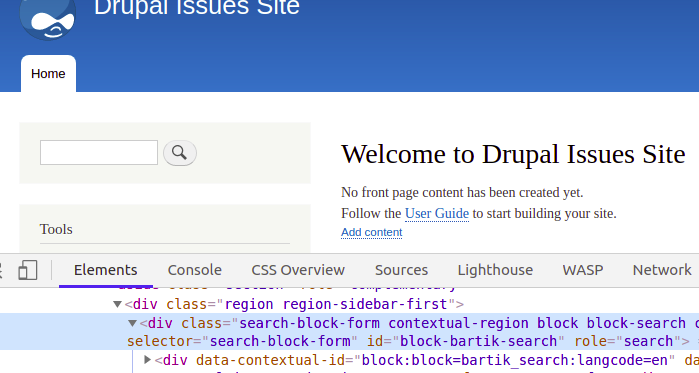Open the Lighthouse tab

coord(495,270)
